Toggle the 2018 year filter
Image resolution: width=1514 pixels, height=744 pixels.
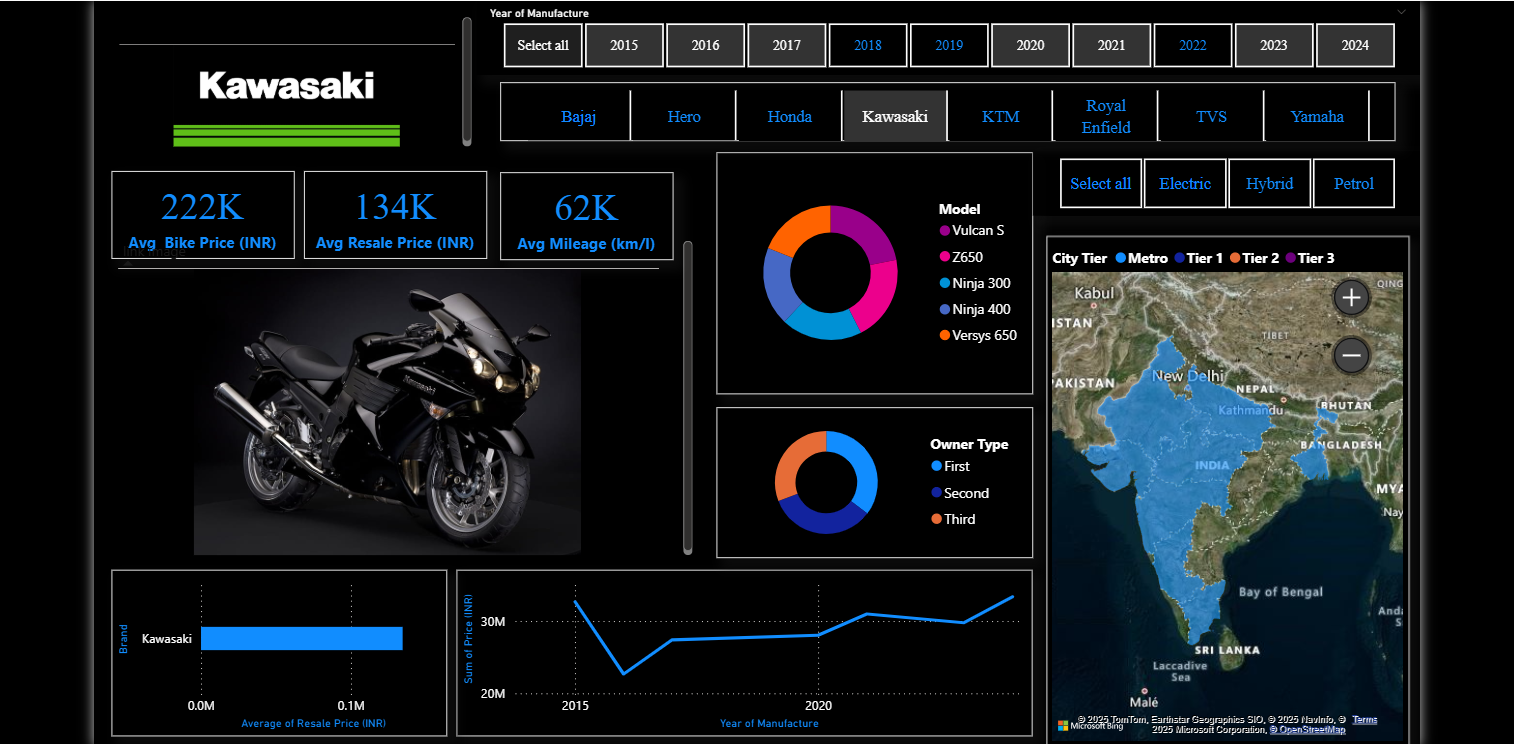[x=868, y=45]
